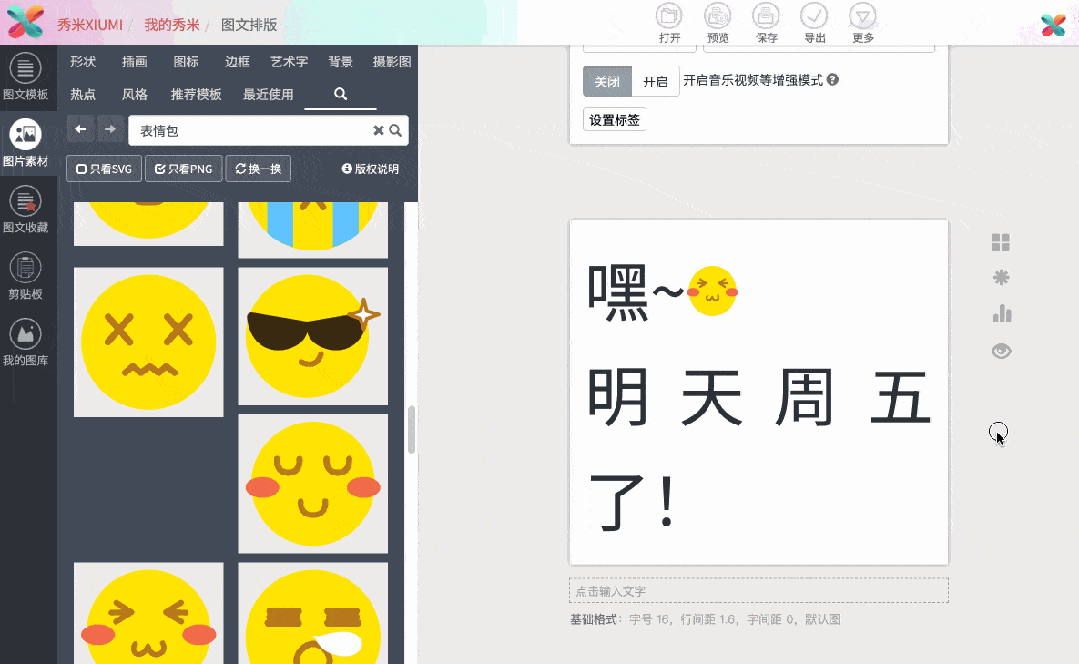Image resolution: width=1079 pixels, height=664 pixels.
Task: Click the material list scrollbar handle
Action: click(412, 429)
